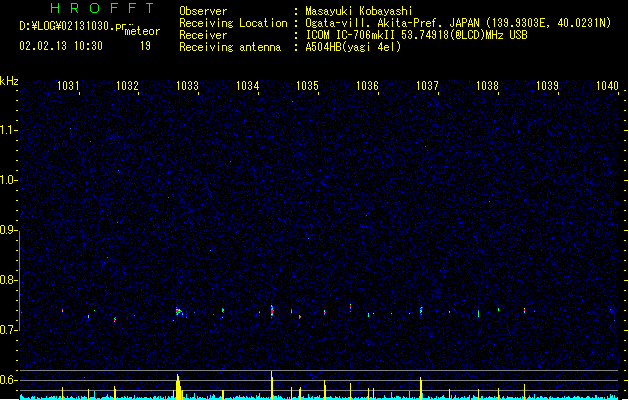Click the 0.8 frequency axis label
The image size is (629, 400).
pos(8,280)
